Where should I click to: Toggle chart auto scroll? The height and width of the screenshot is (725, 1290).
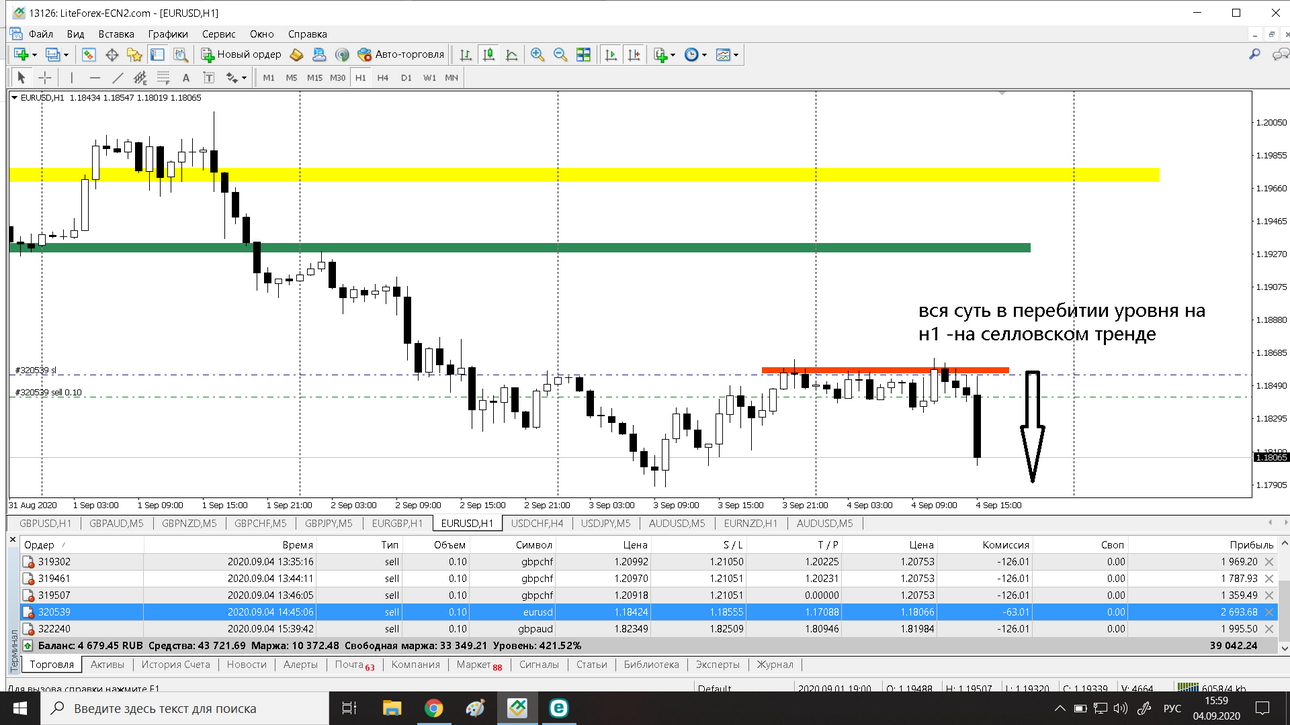tap(610, 55)
